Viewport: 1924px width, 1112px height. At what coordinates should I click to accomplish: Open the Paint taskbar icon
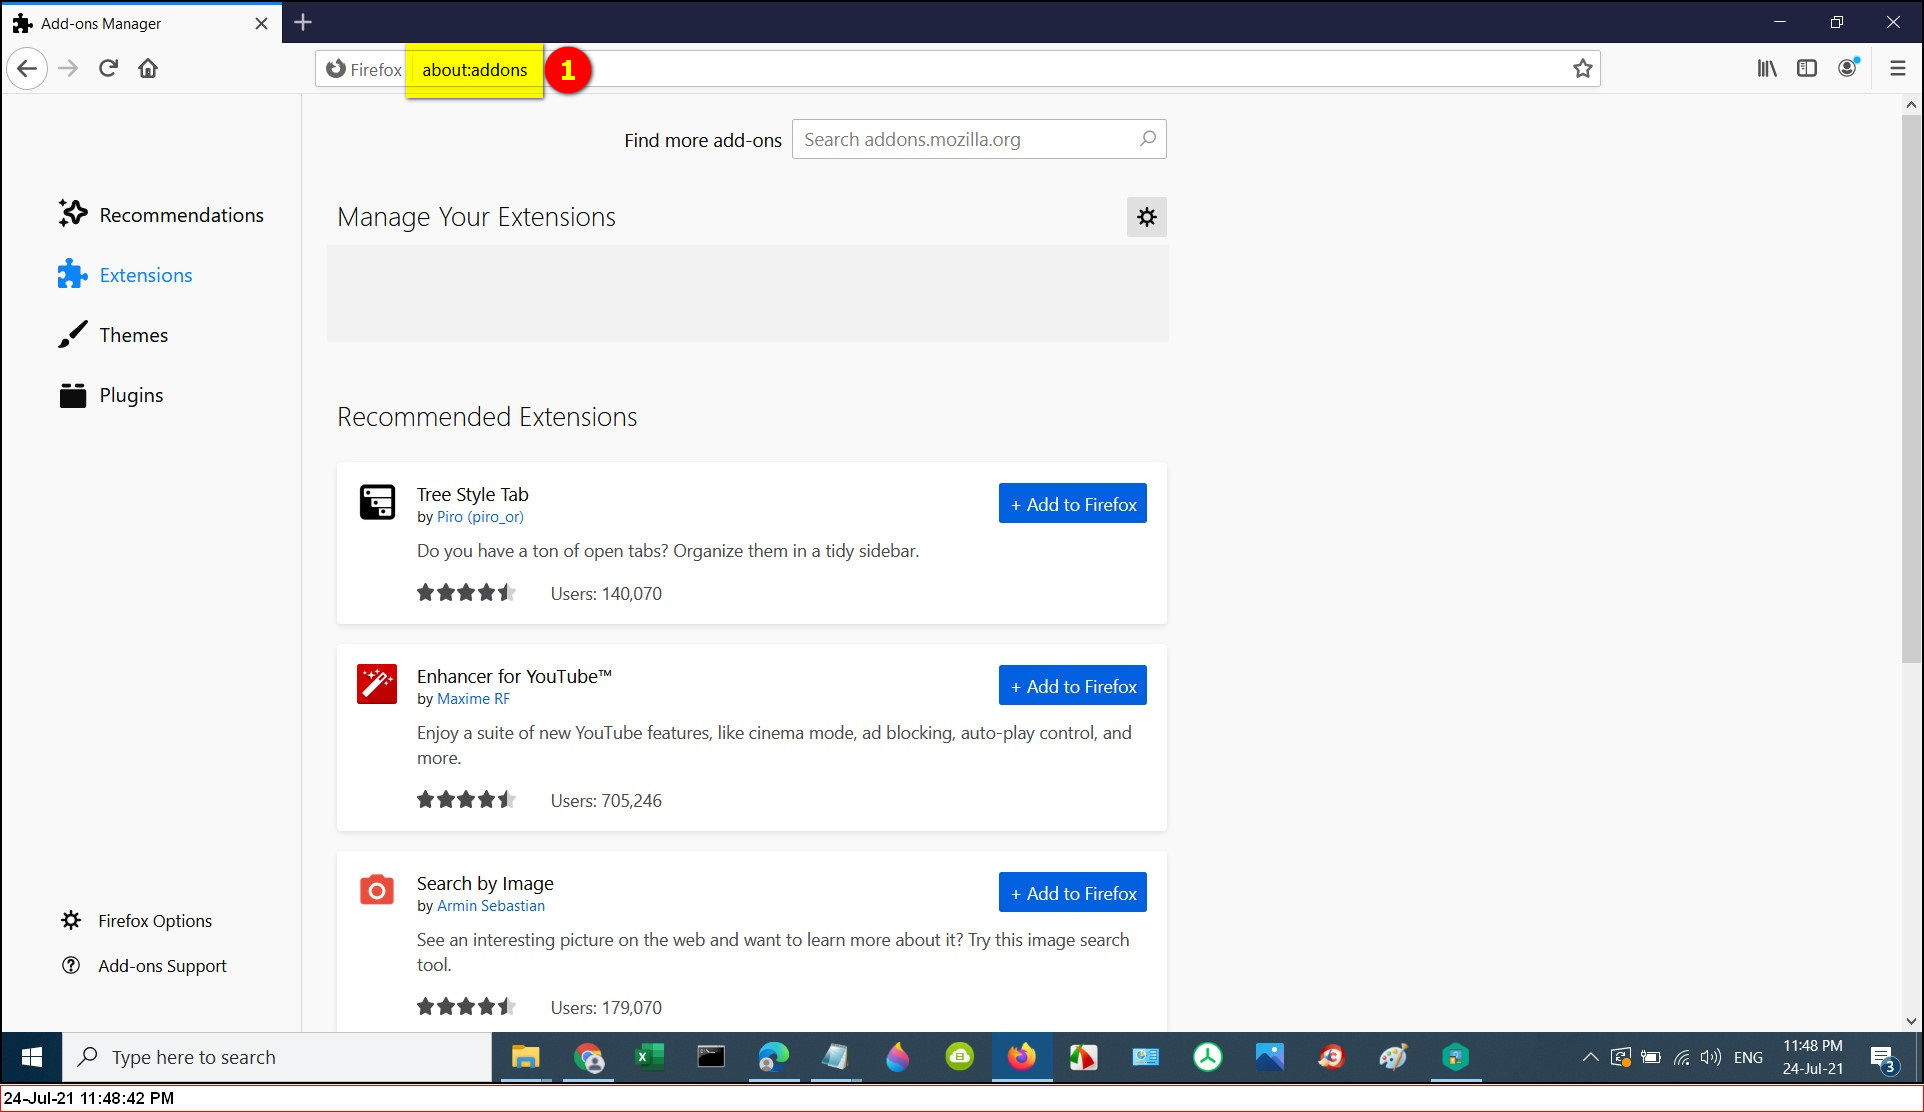point(1393,1057)
